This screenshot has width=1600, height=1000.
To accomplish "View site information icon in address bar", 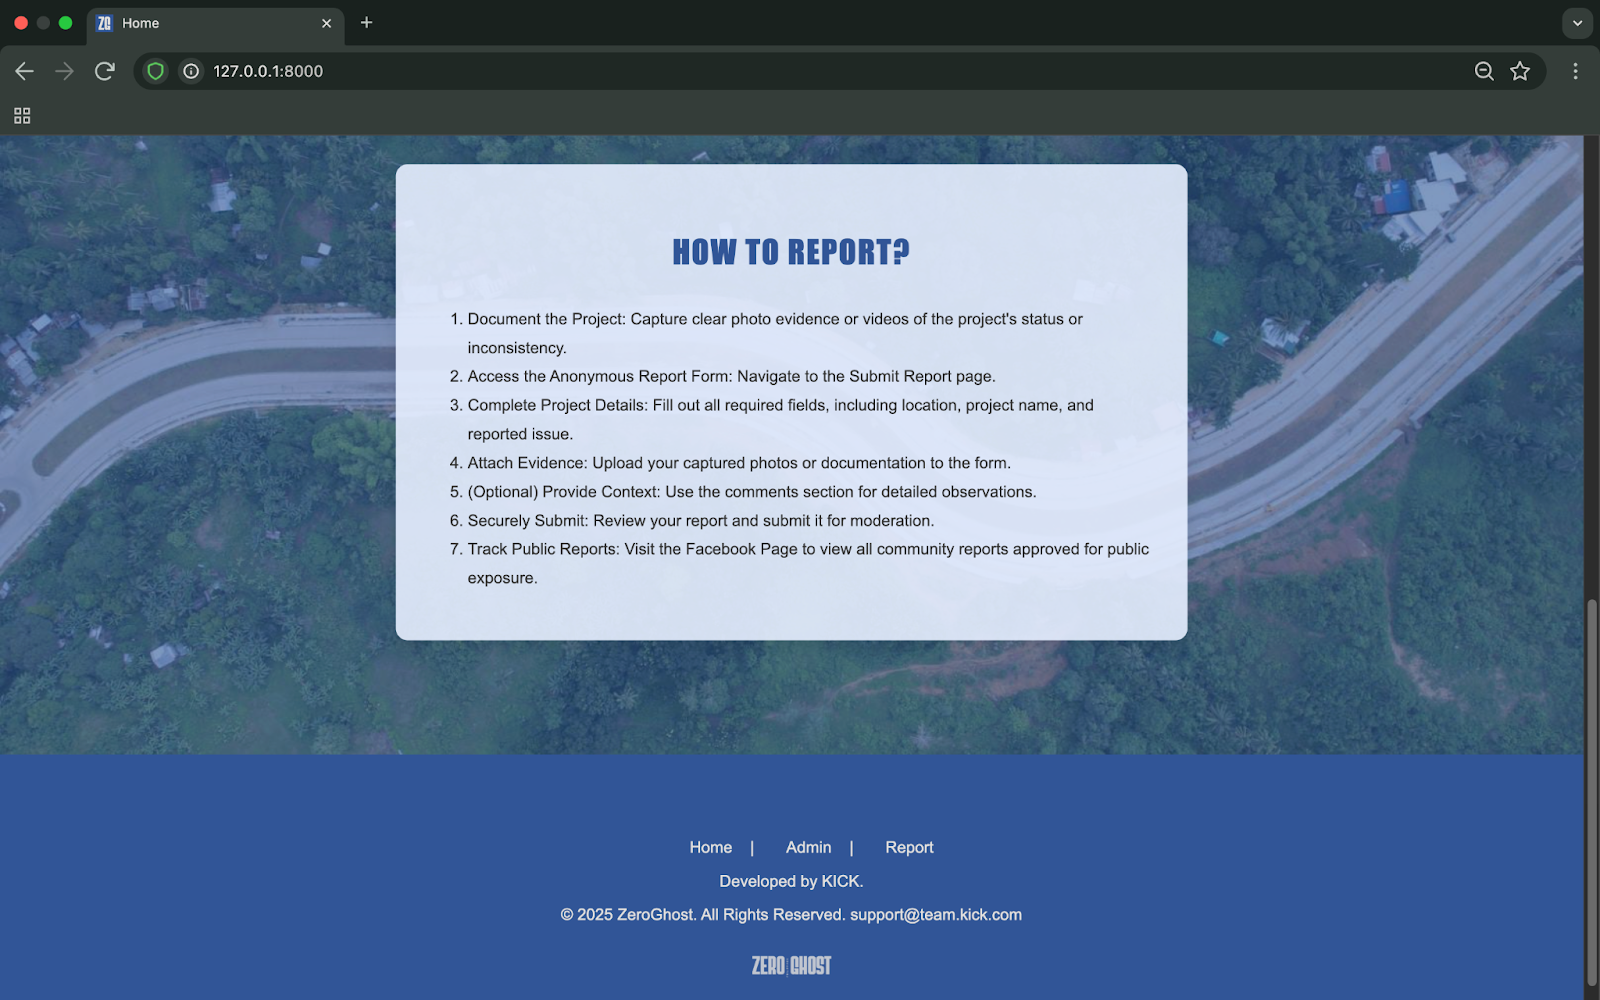I will [191, 71].
